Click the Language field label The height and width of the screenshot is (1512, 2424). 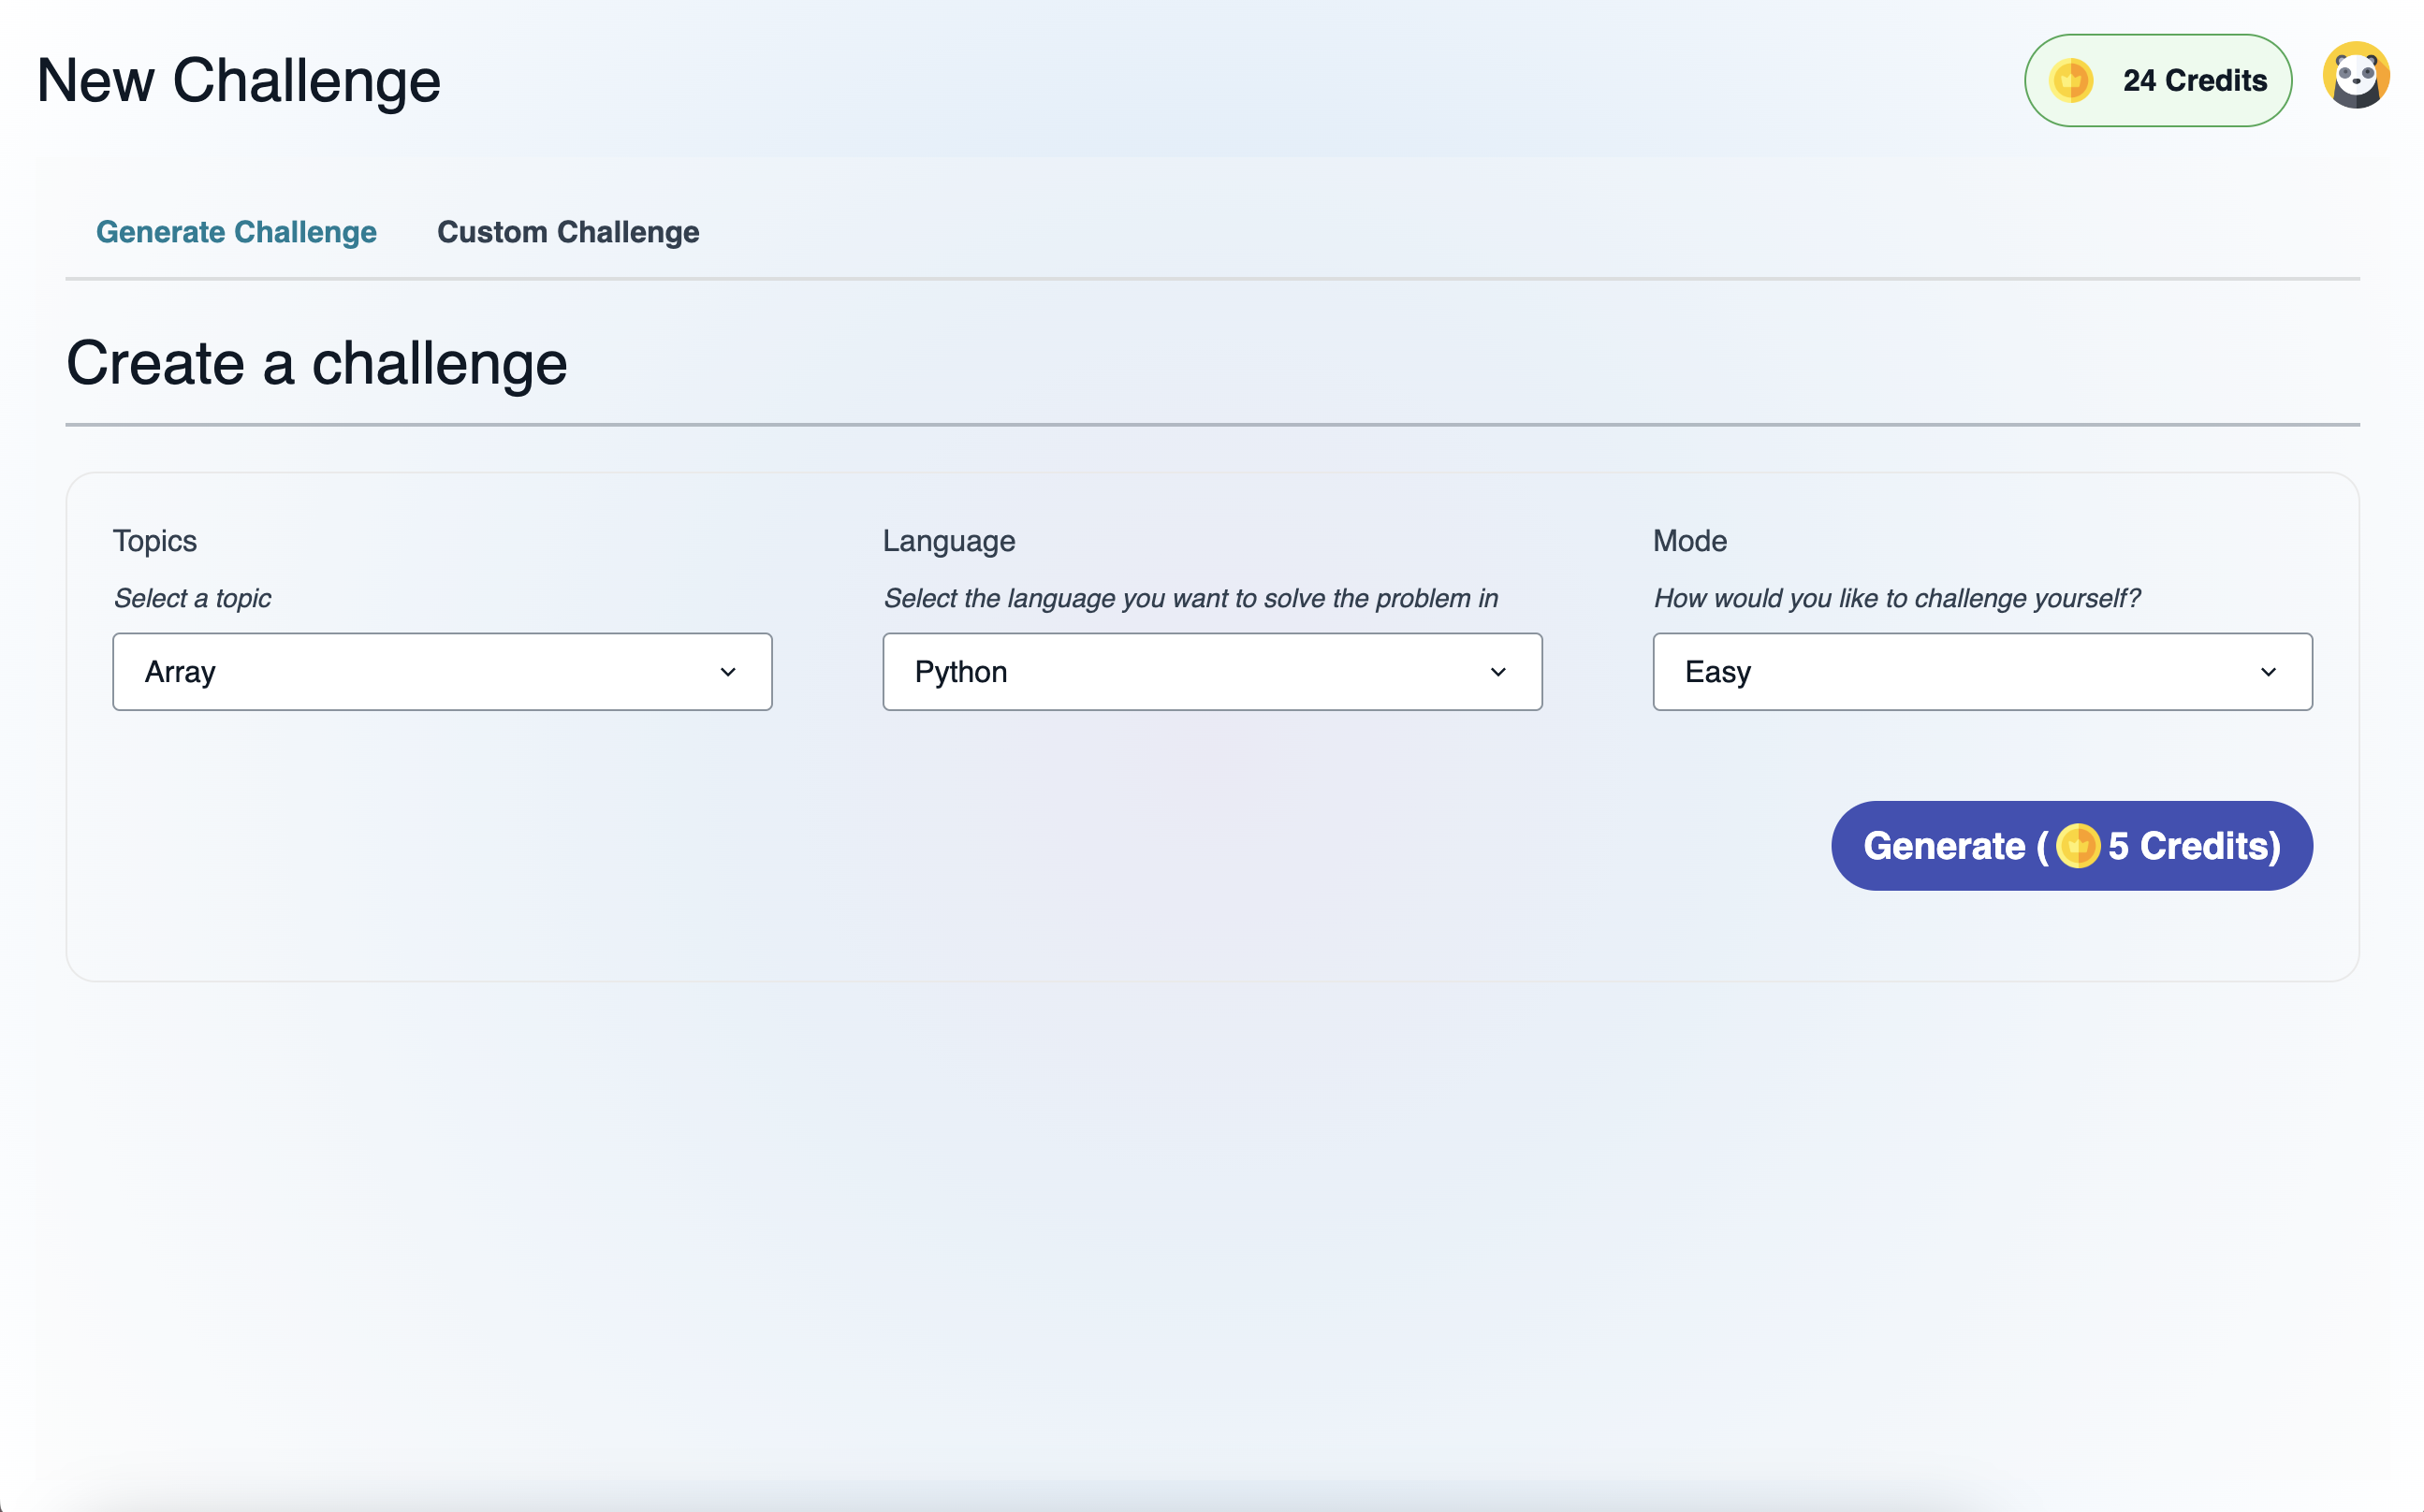click(948, 541)
